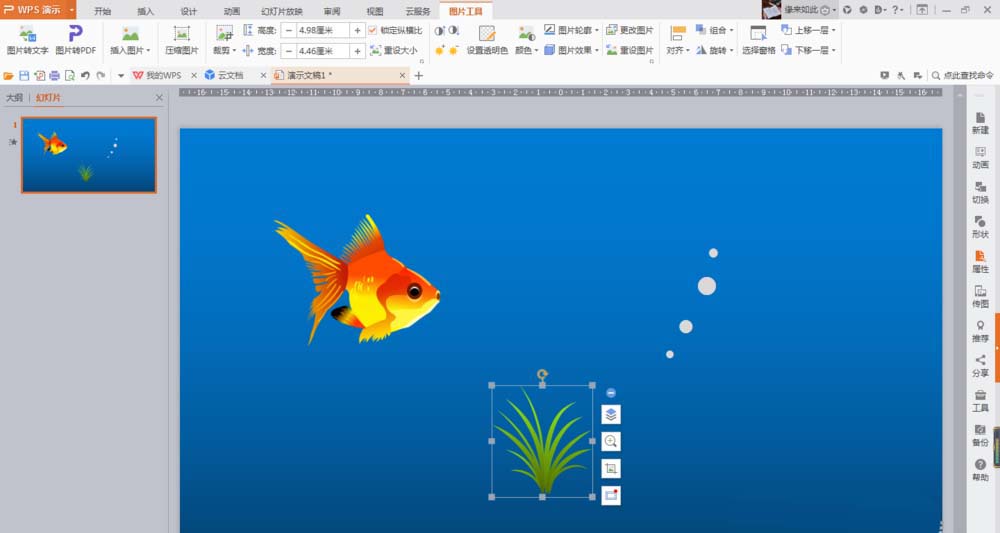This screenshot has width=1000, height=533.
Task: Expand the 颜色 color dropdown
Action: [x=526, y=49]
